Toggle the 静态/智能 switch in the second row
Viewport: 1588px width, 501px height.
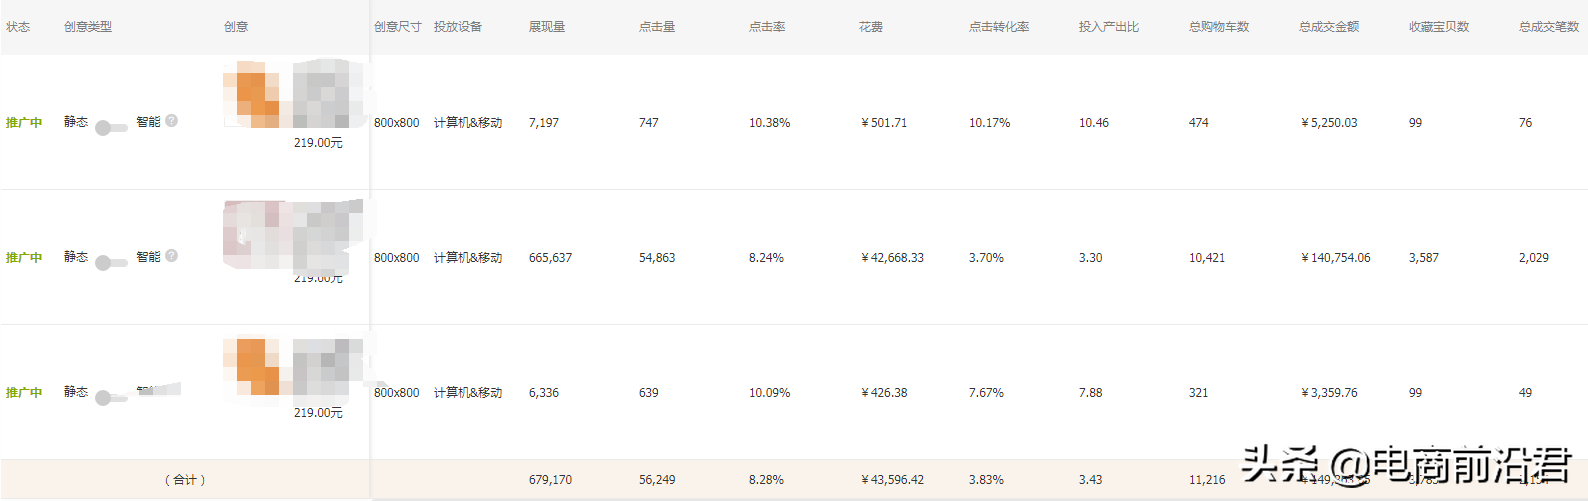(x=110, y=263)
